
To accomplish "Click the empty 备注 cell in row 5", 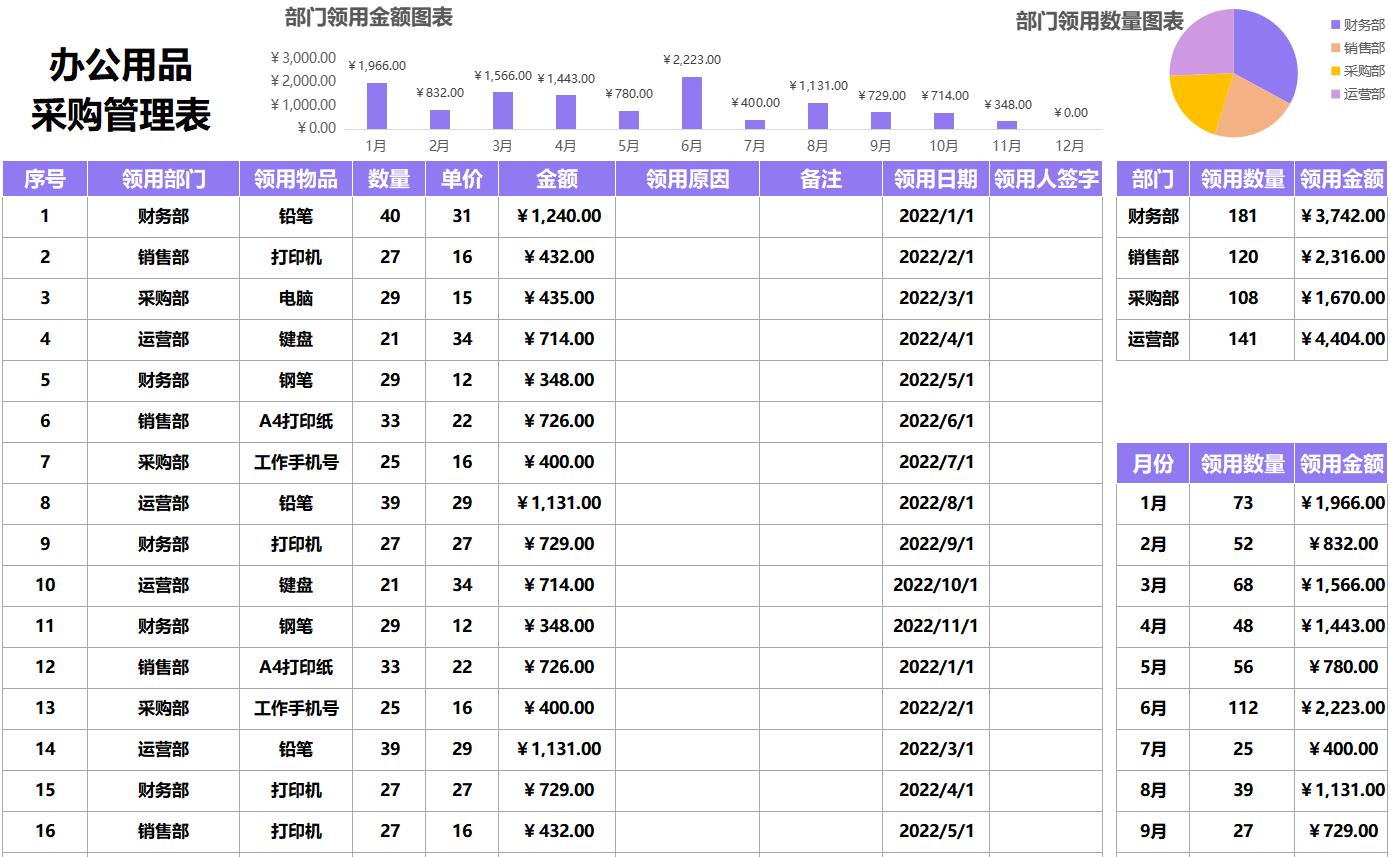I will click(821, 380).
